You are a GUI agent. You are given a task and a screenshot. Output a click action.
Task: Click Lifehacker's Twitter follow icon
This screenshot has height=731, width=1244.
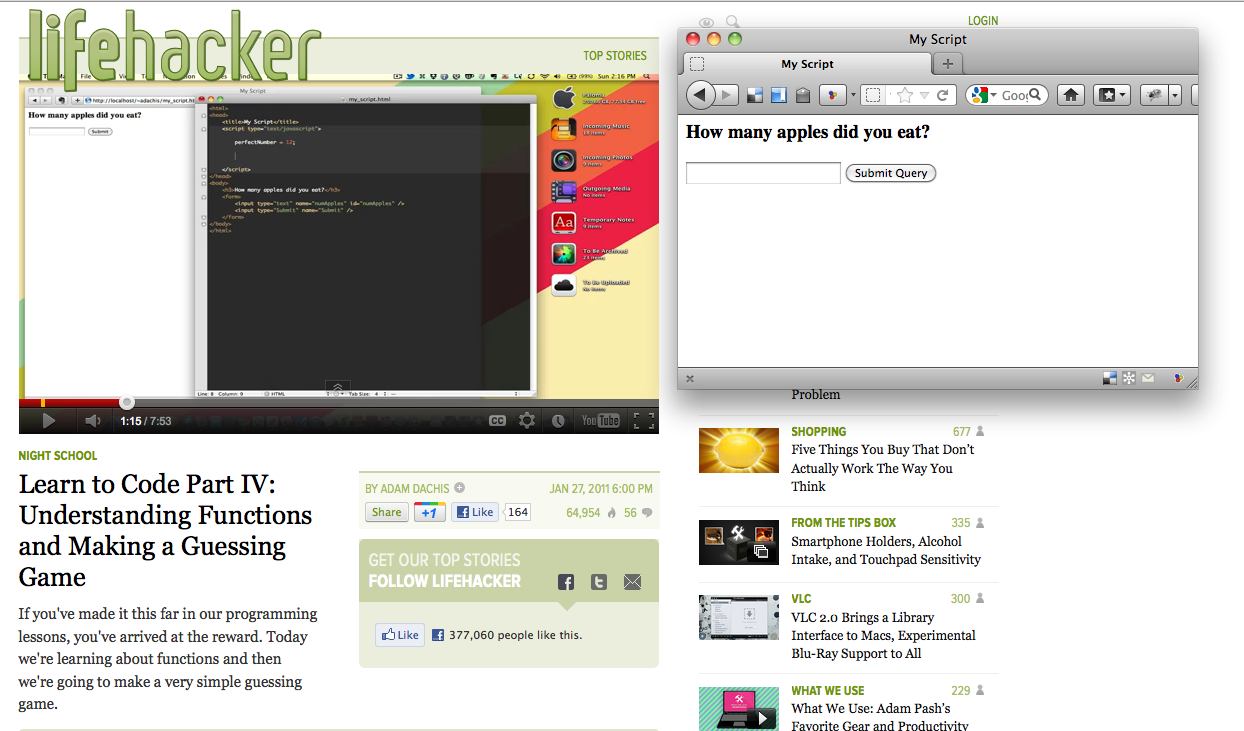tap(599, 582)
